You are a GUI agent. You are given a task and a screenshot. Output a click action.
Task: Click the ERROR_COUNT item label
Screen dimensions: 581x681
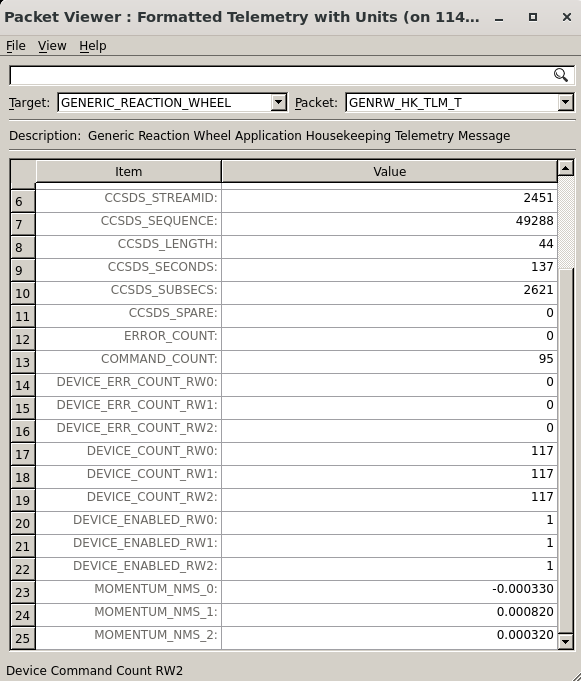[171, 336]
